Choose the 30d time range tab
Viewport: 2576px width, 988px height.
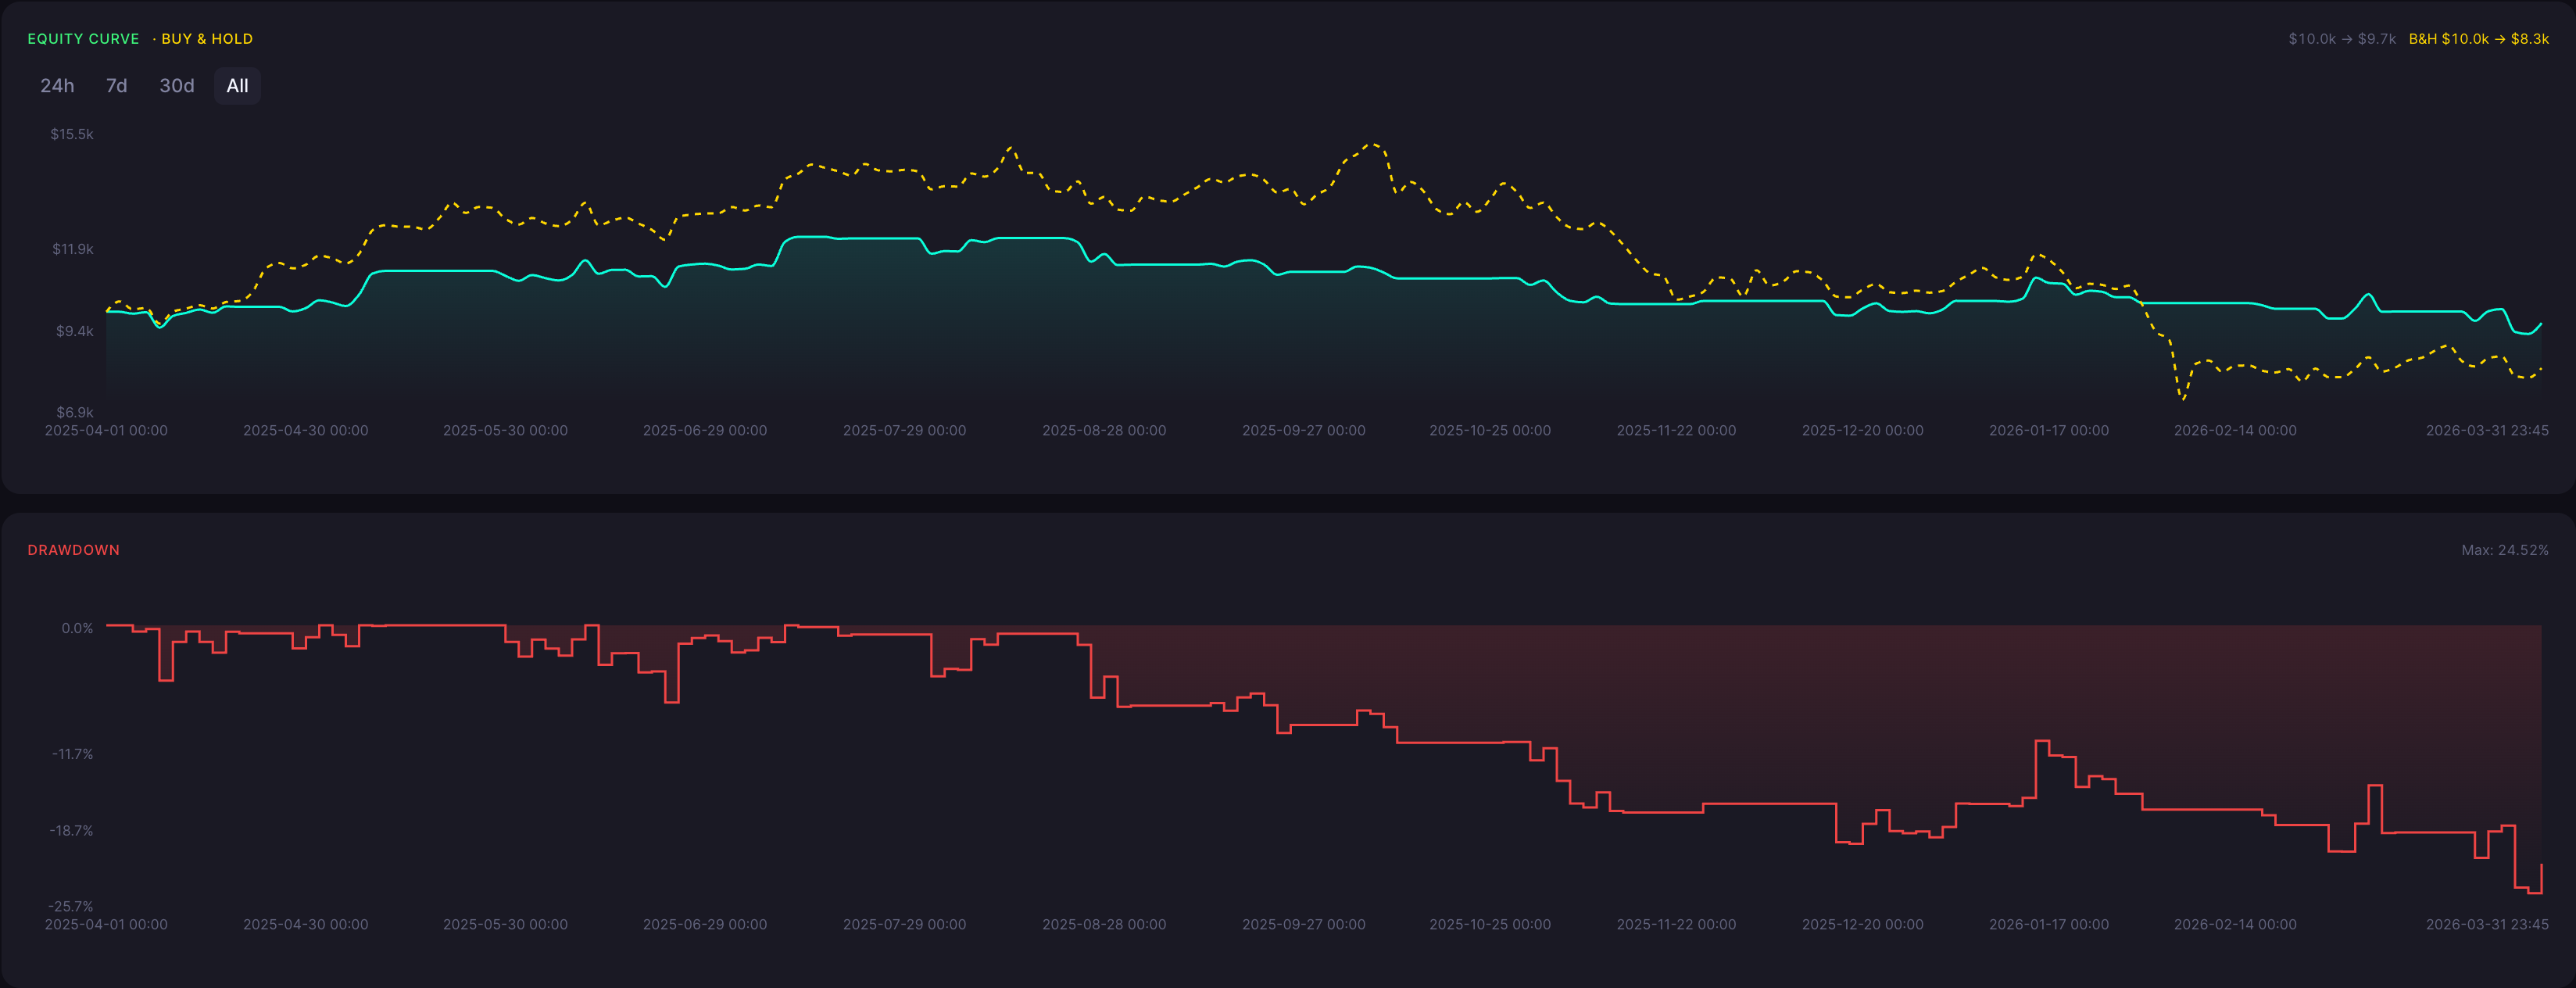[177, 86]
